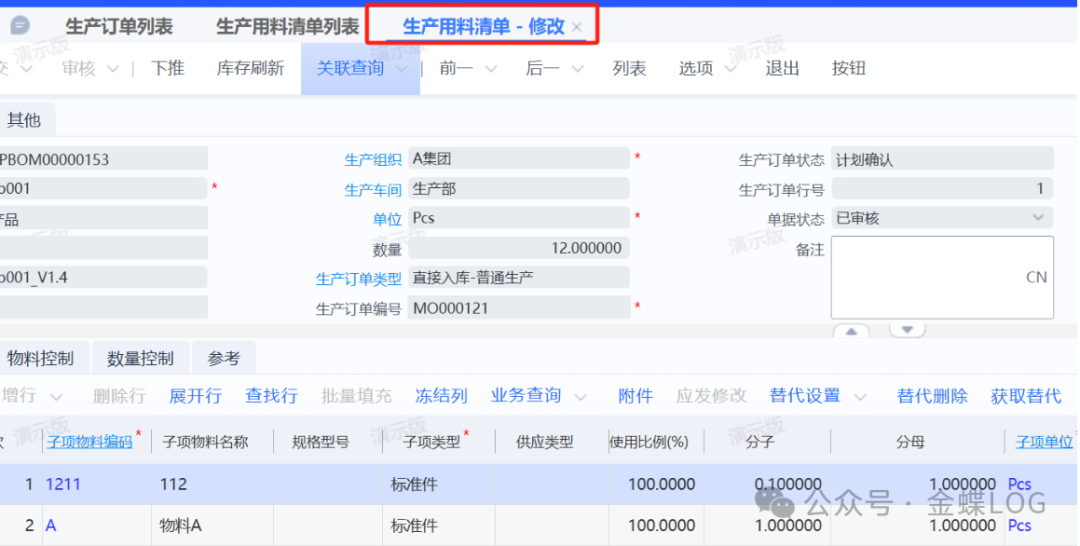The image size is (1080, 546).
Task: Click inside the 备注 text box
Action: (941, 277)
